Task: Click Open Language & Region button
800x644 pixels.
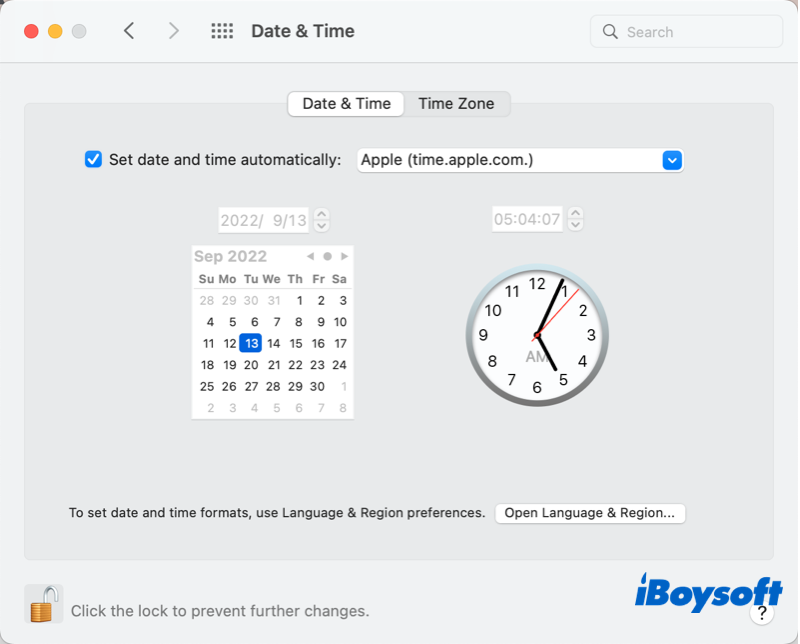Action: [x=590, y=513]
